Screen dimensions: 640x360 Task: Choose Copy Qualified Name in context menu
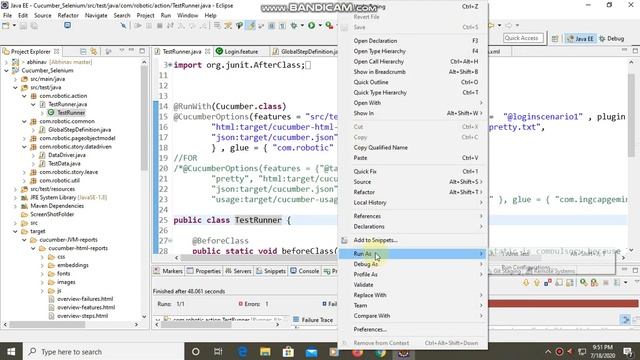(x=412, y=147)
